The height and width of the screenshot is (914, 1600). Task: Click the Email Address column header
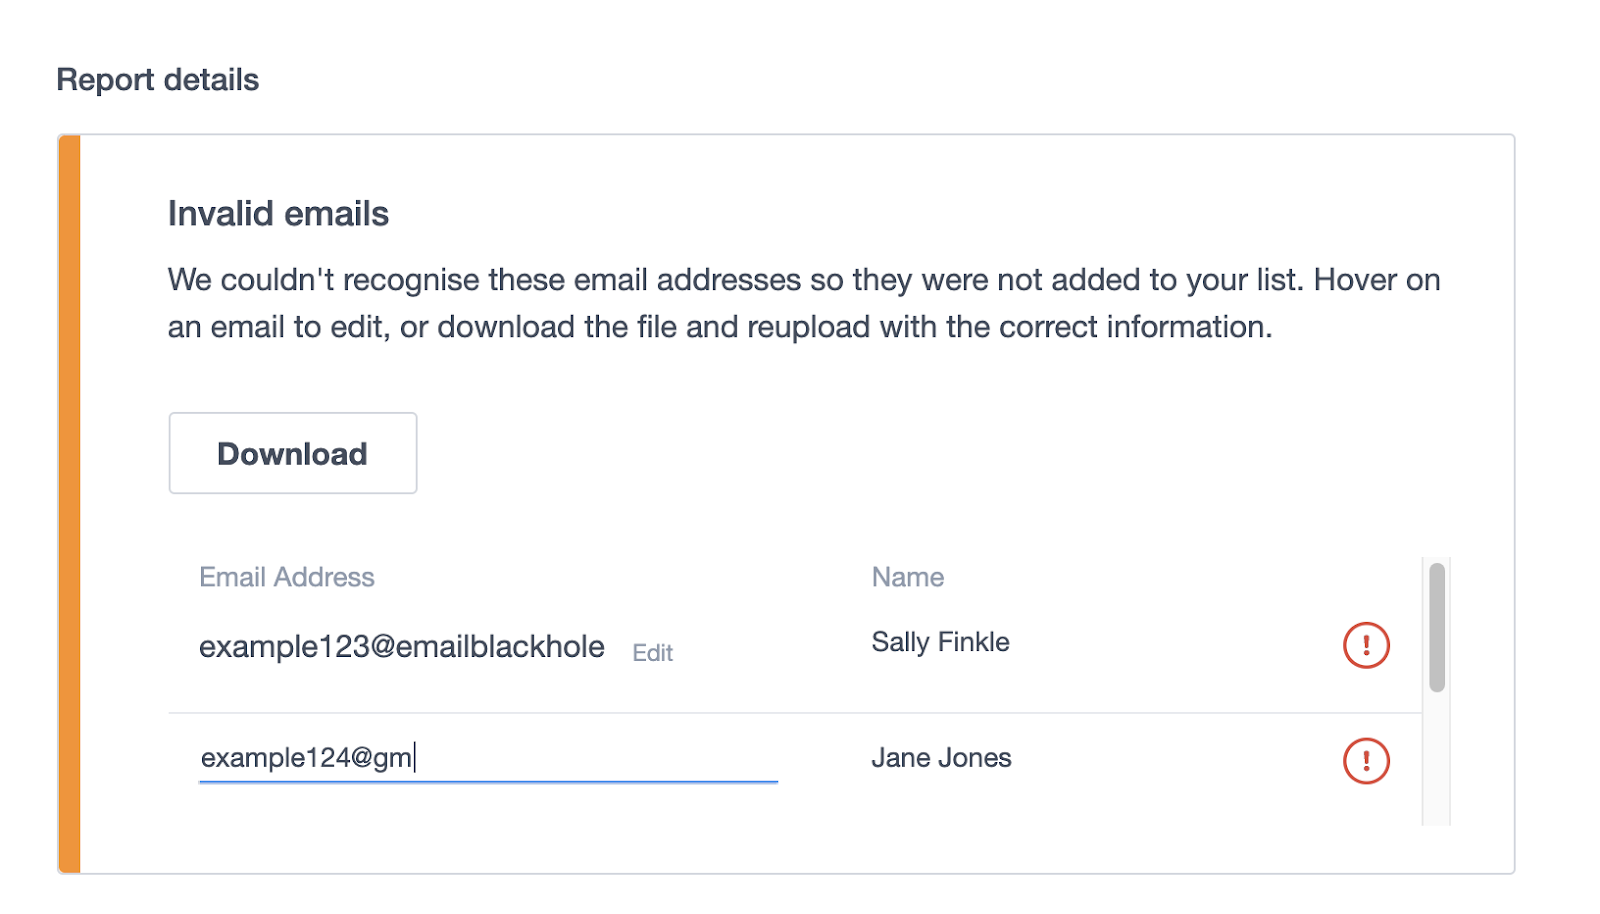click(x=287, y=577)
